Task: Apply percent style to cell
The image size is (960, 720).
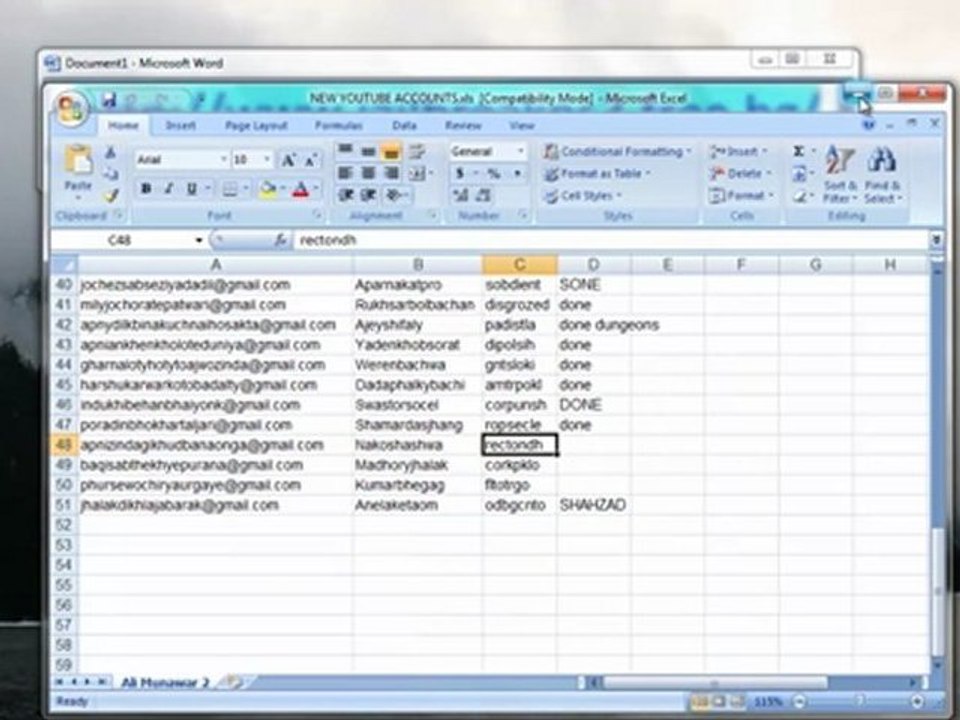Action: pyautogui.click(x=493, y=174)
